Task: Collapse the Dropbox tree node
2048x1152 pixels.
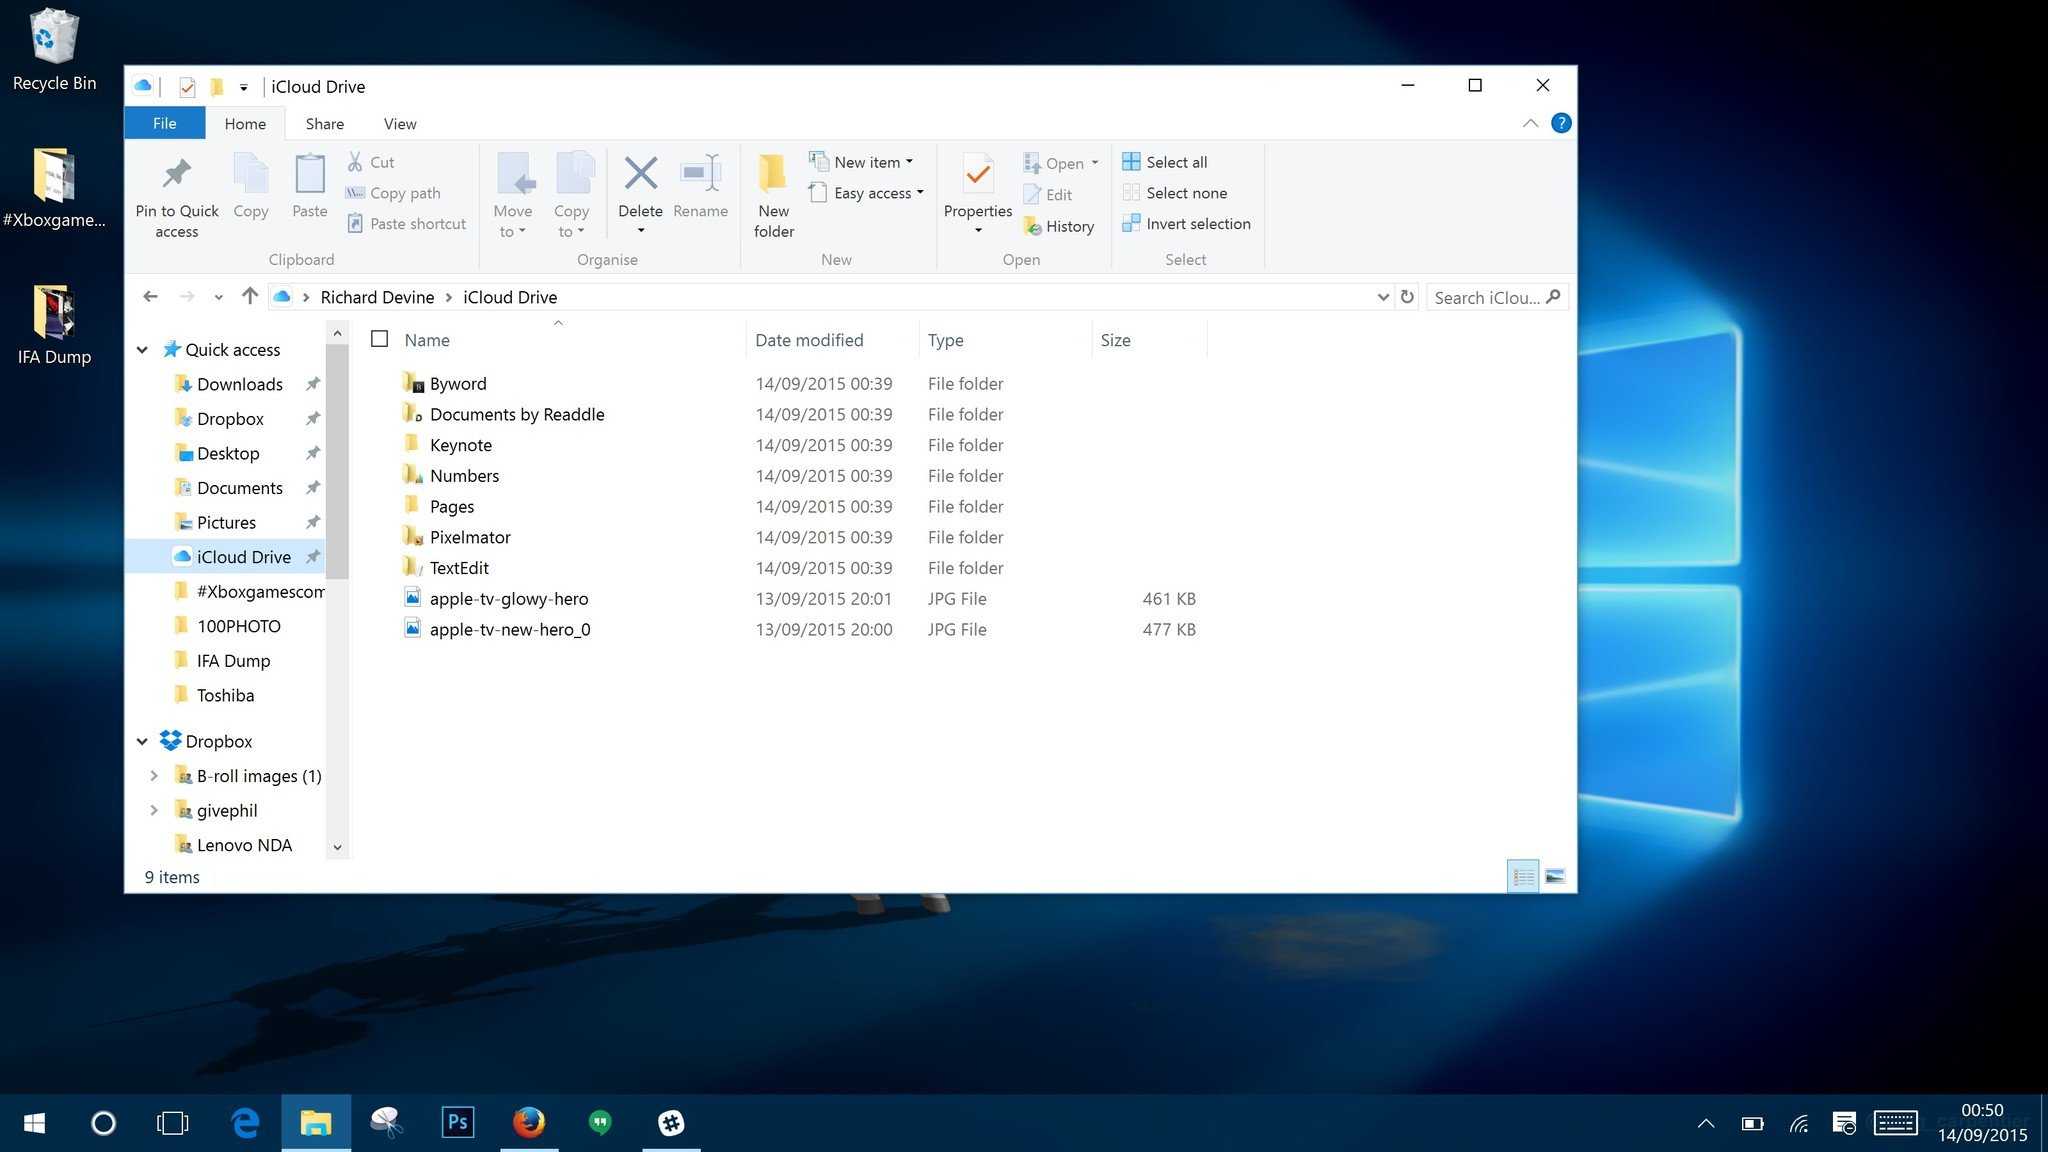Action: pyautogui.click(x=142, y=741)
